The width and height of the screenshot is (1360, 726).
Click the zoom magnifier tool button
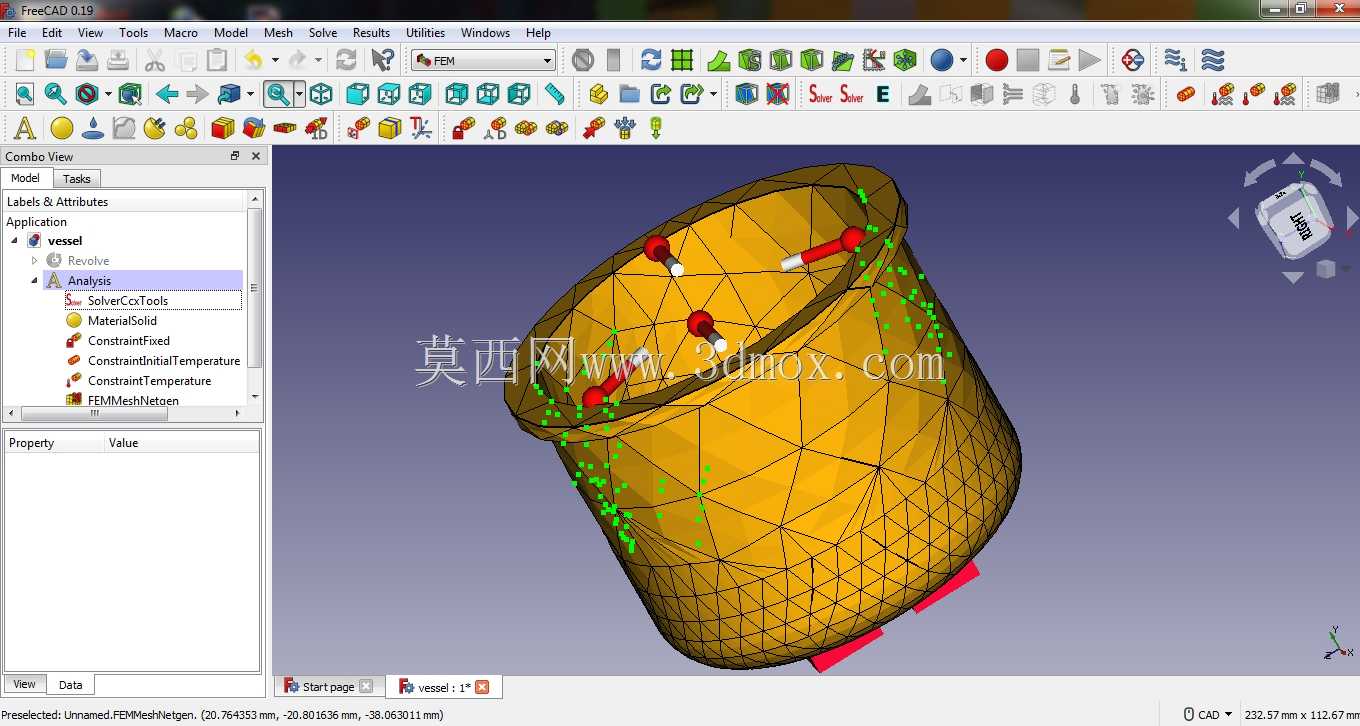(278, 94)
